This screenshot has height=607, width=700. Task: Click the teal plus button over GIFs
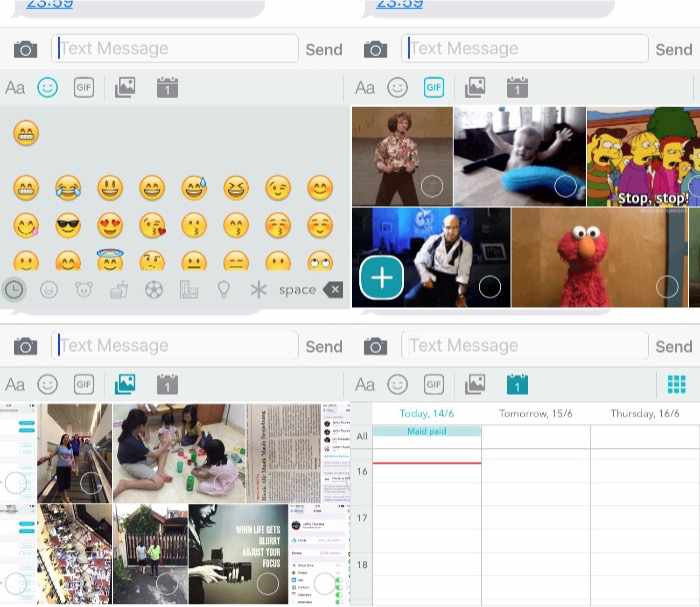point(381,278)
